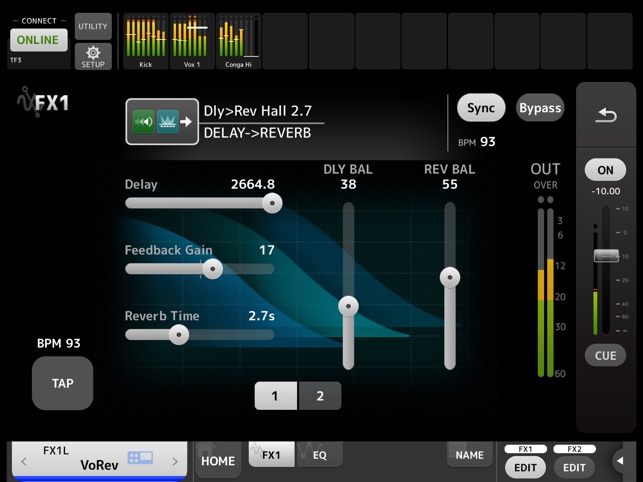Image resolution: width=643 pixels, height=482 pixels.
Task: Adjust the Feedback Gain slider
Action: [x=212, y=269]
